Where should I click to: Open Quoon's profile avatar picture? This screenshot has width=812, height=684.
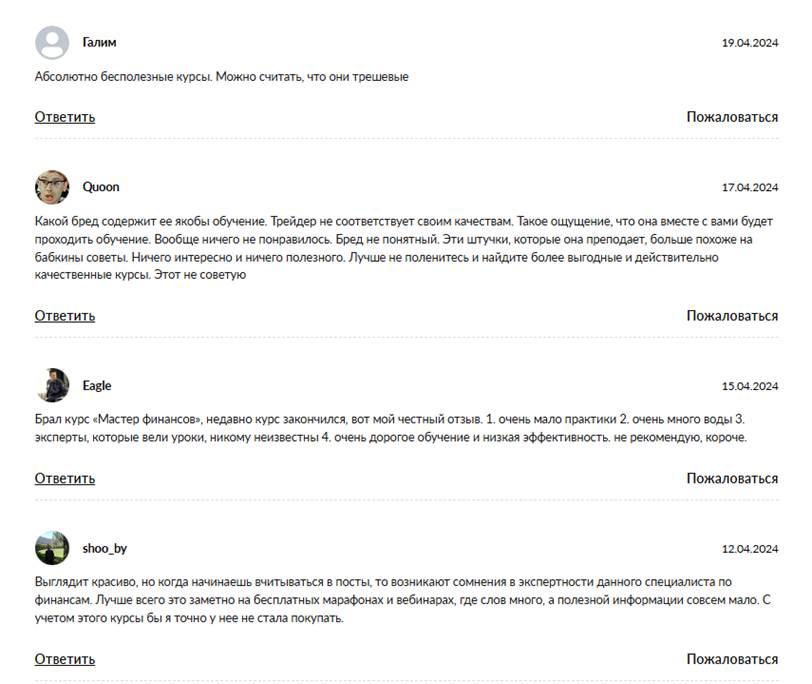(x=52, y=187)
